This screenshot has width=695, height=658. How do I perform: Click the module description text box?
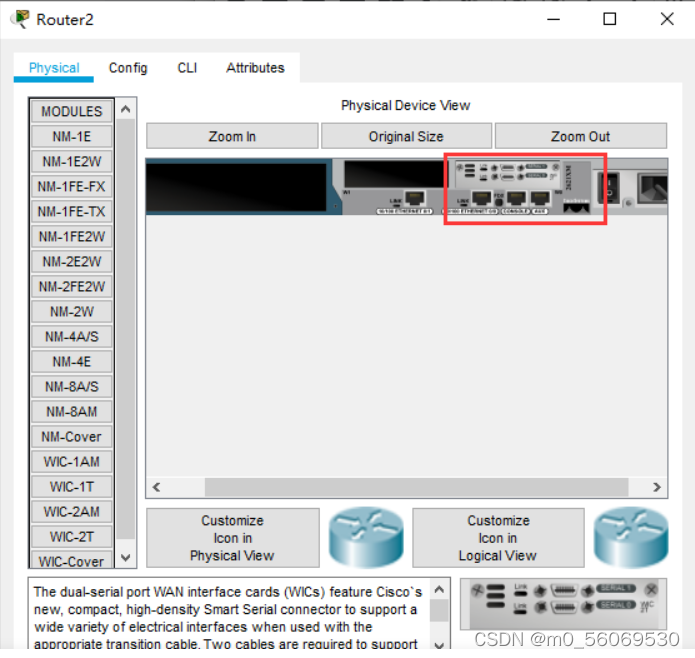pos(230,614)
